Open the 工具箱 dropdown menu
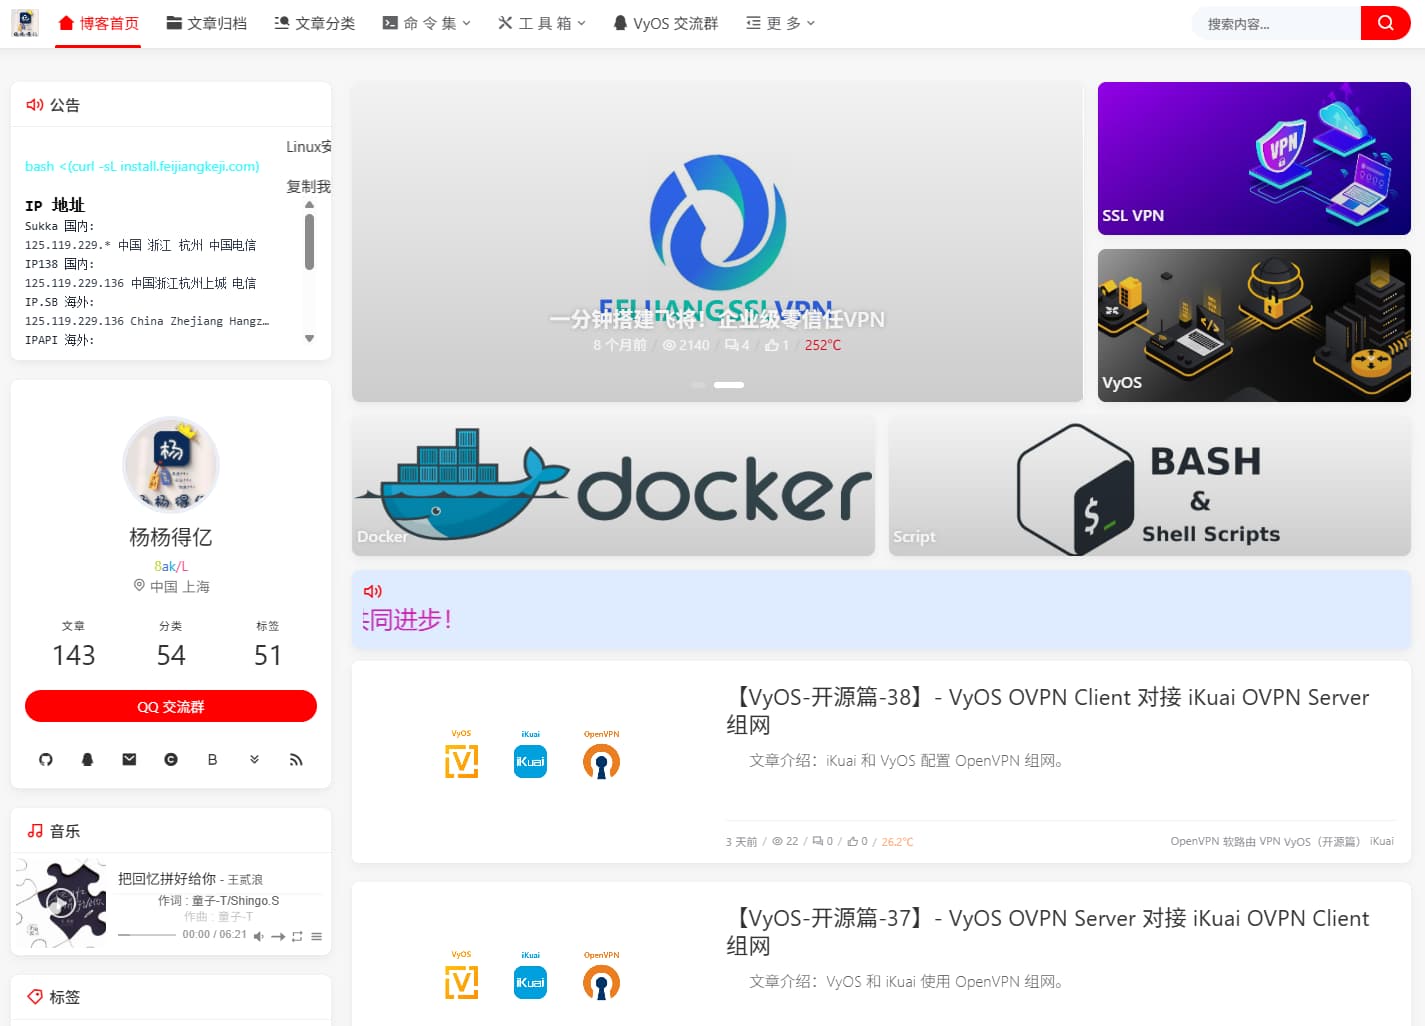 541,22
